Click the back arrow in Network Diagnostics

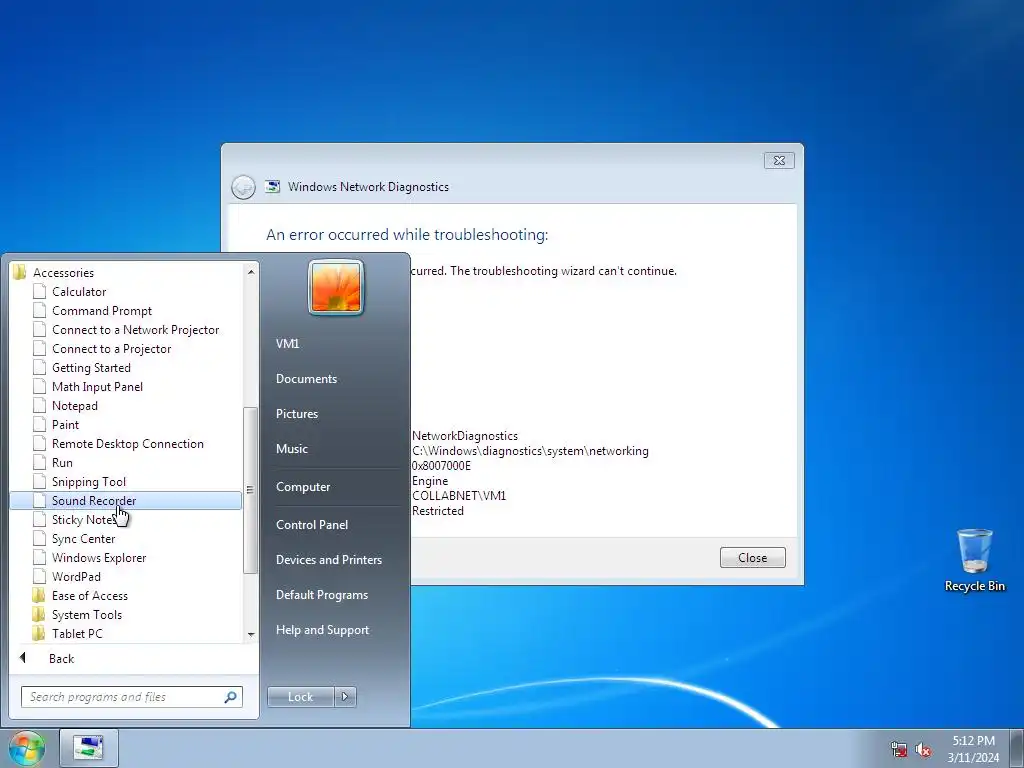pyautogui.click(x=243, y=187)
